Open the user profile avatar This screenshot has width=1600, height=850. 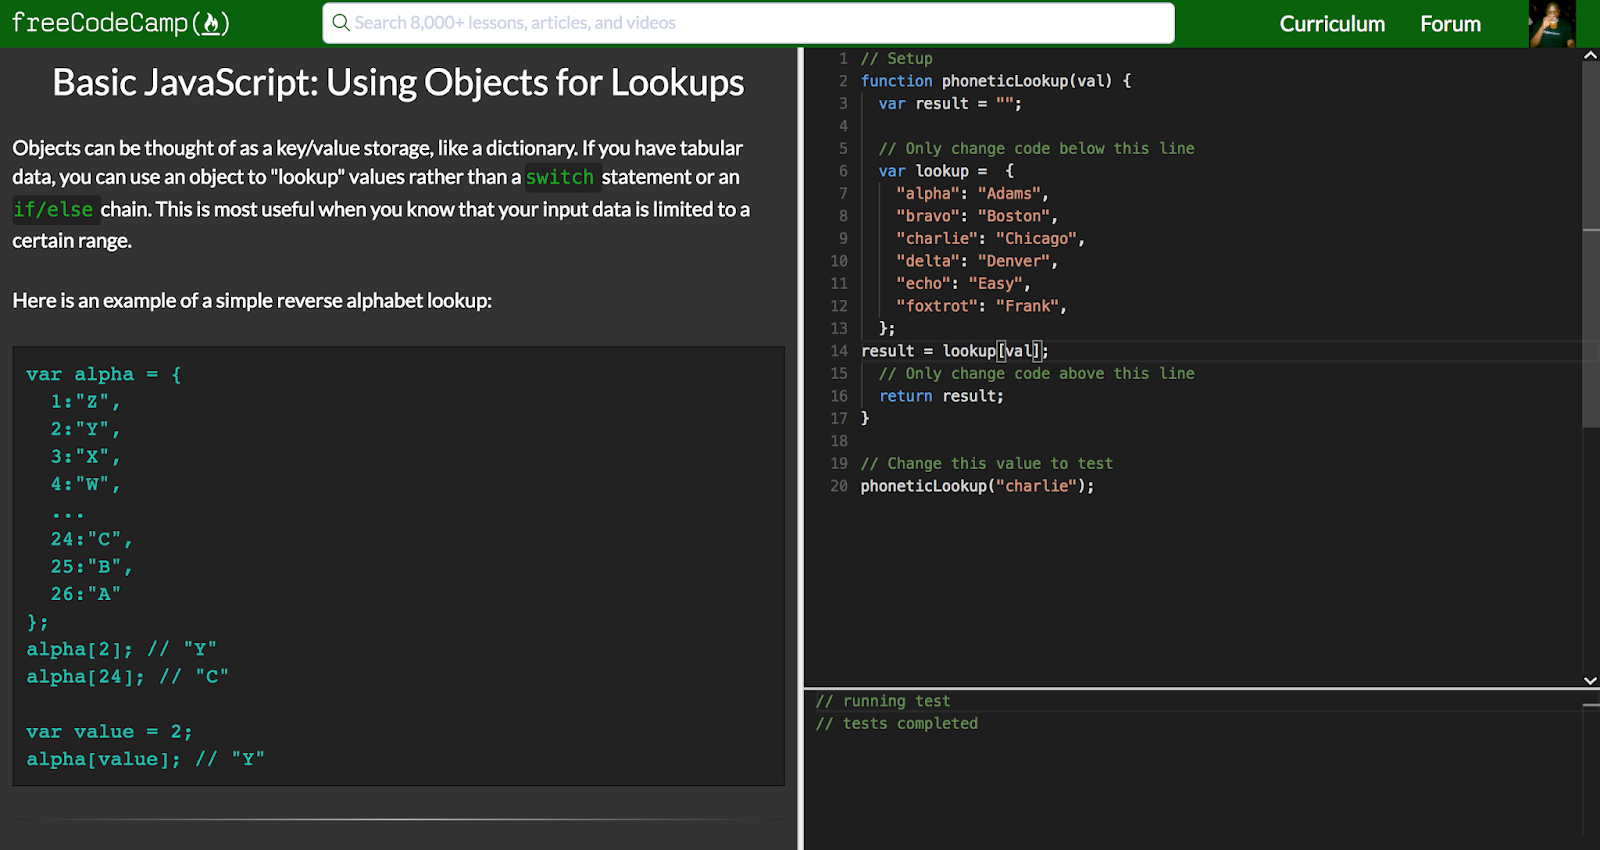[1553, 24]
